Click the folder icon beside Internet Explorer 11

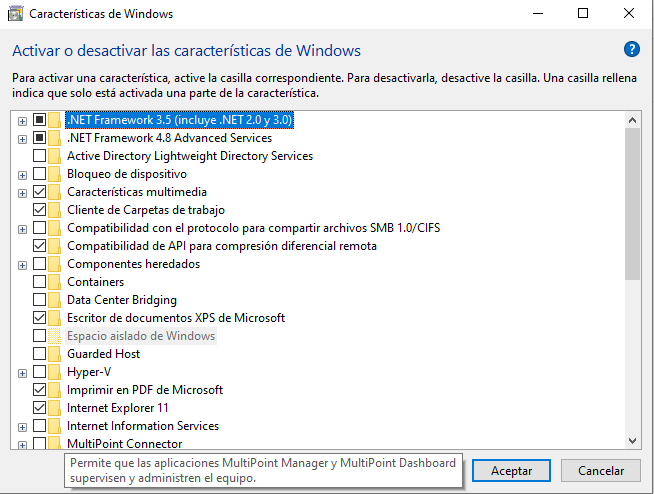(54, 408)
